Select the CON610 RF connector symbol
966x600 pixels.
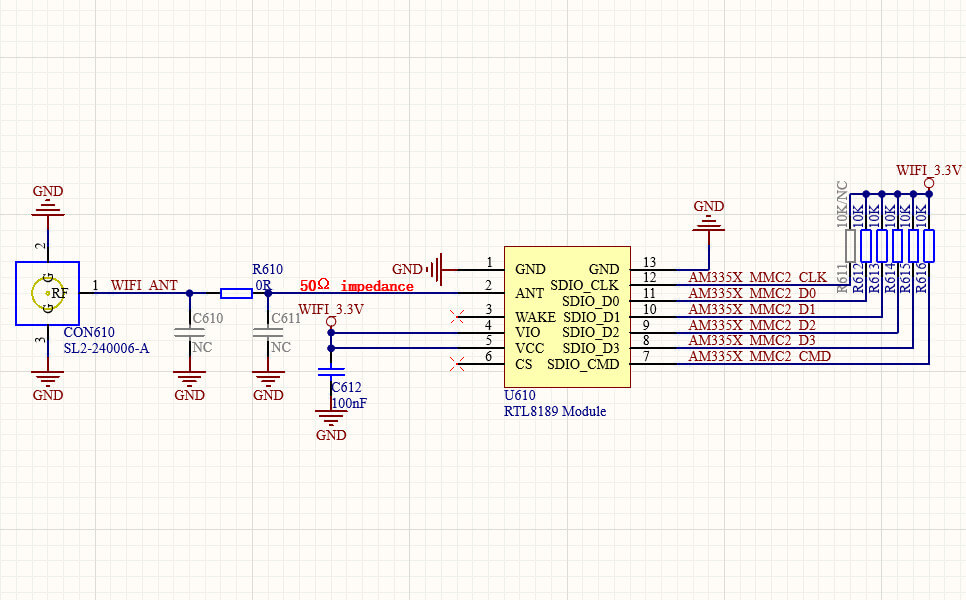(x=47, y=293)
